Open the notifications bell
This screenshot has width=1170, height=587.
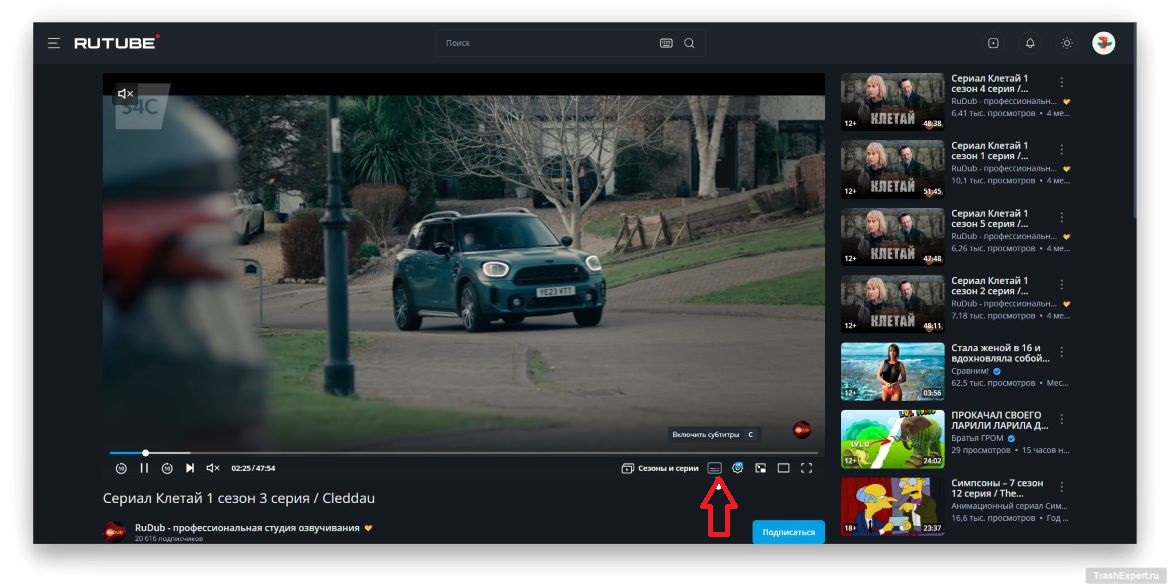pyautogui.click(x=1030, y=43)
